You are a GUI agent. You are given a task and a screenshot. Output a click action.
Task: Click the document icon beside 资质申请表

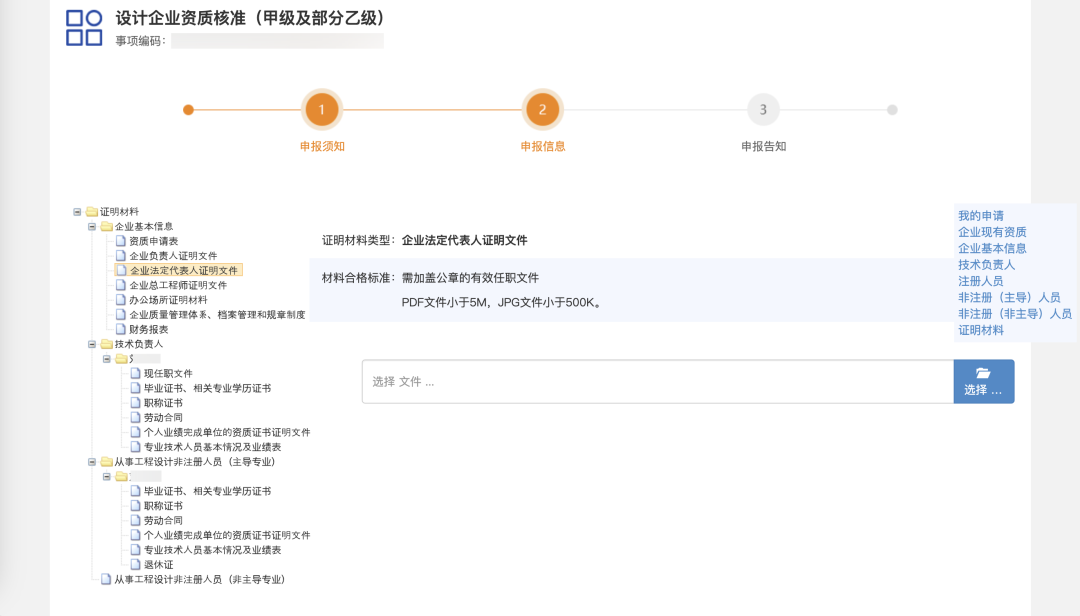tap(120, 240)
